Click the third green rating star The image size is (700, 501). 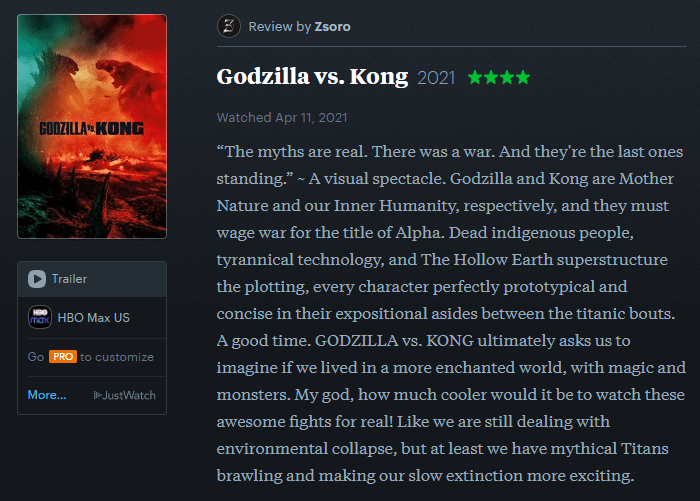tap(507, 77)
